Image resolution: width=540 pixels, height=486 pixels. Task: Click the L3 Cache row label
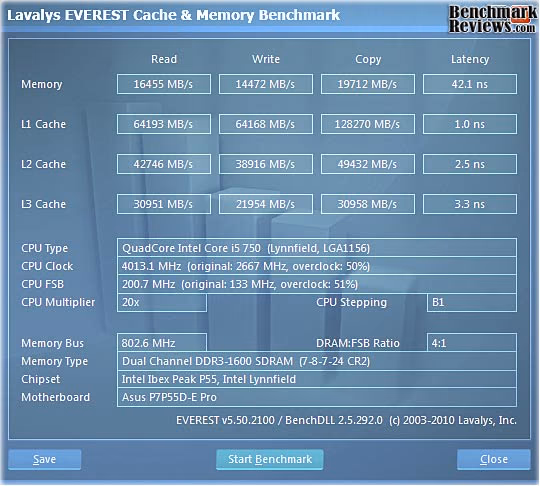[43, 204]
